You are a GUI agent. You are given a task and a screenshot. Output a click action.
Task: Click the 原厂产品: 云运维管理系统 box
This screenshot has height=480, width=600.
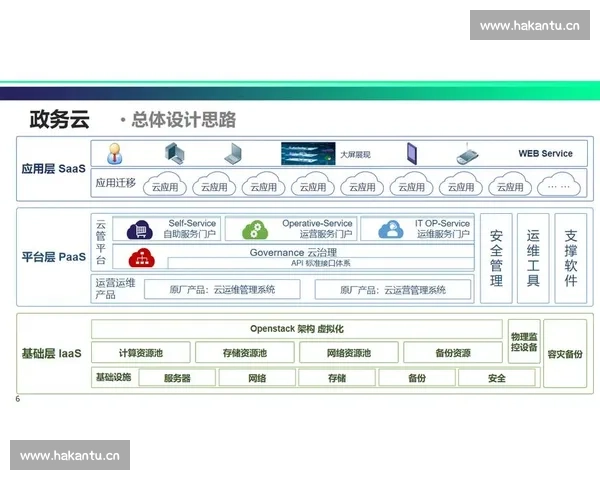click(222, 289)
